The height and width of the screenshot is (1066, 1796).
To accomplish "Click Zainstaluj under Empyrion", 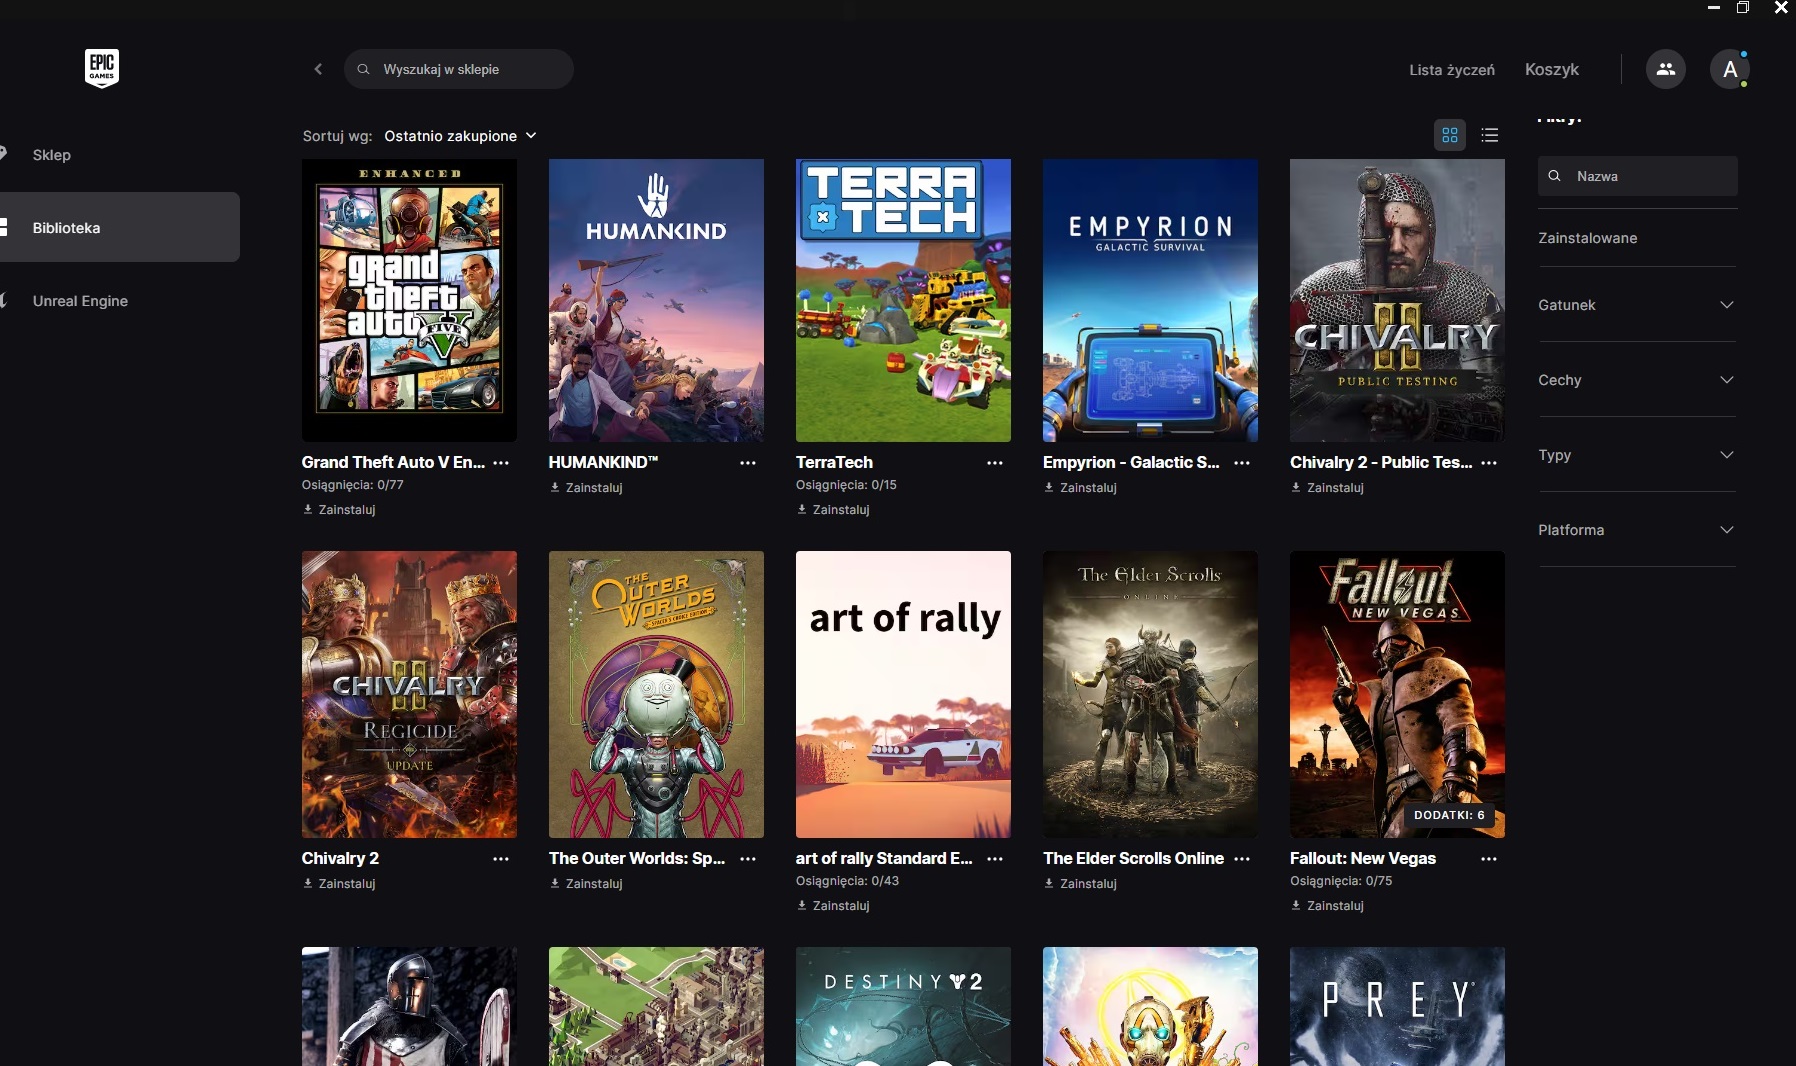I will (x=1081, y=488).
